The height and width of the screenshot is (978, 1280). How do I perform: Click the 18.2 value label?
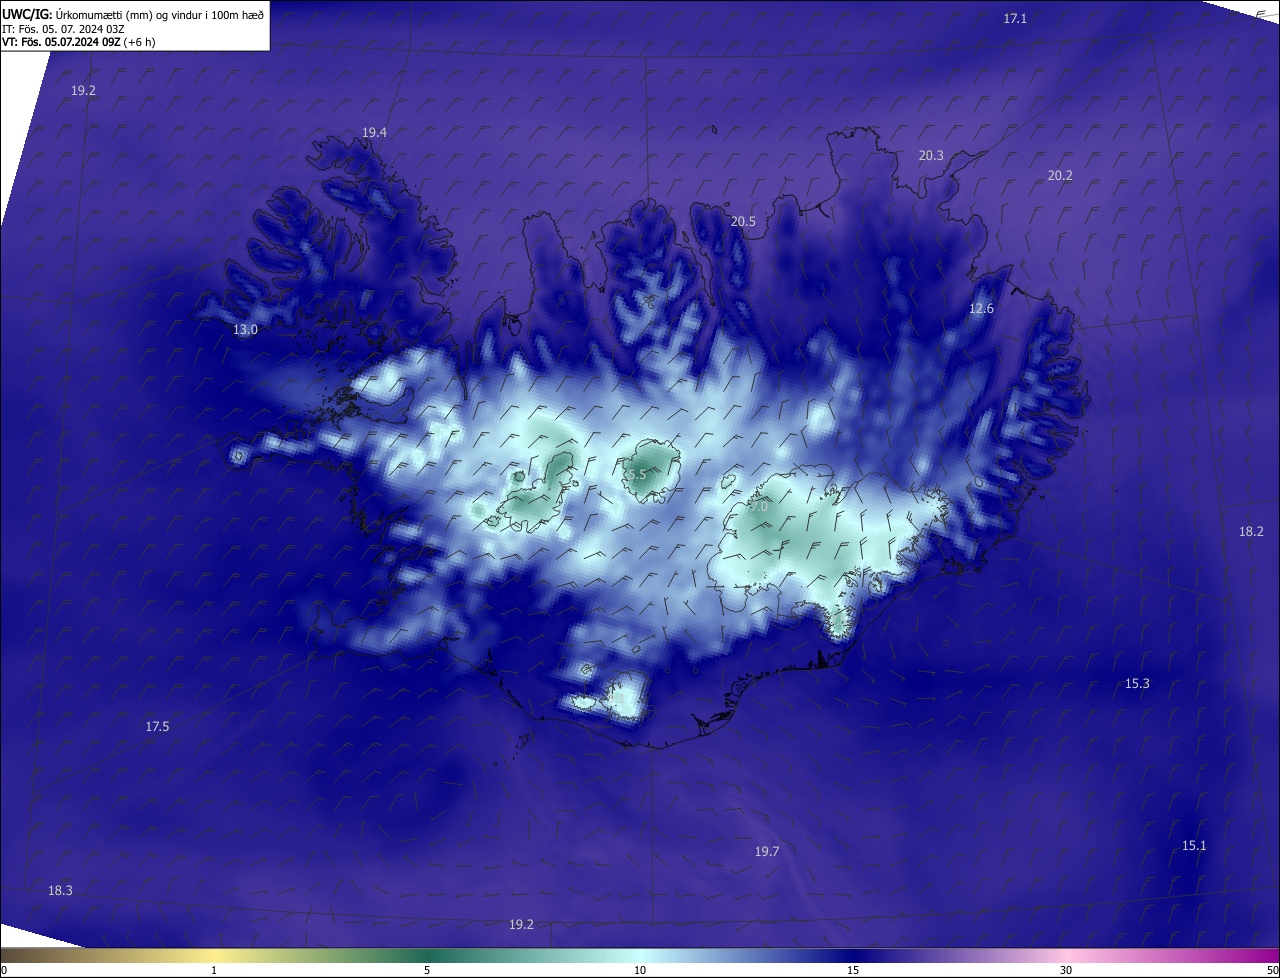tap(1251, 531)
